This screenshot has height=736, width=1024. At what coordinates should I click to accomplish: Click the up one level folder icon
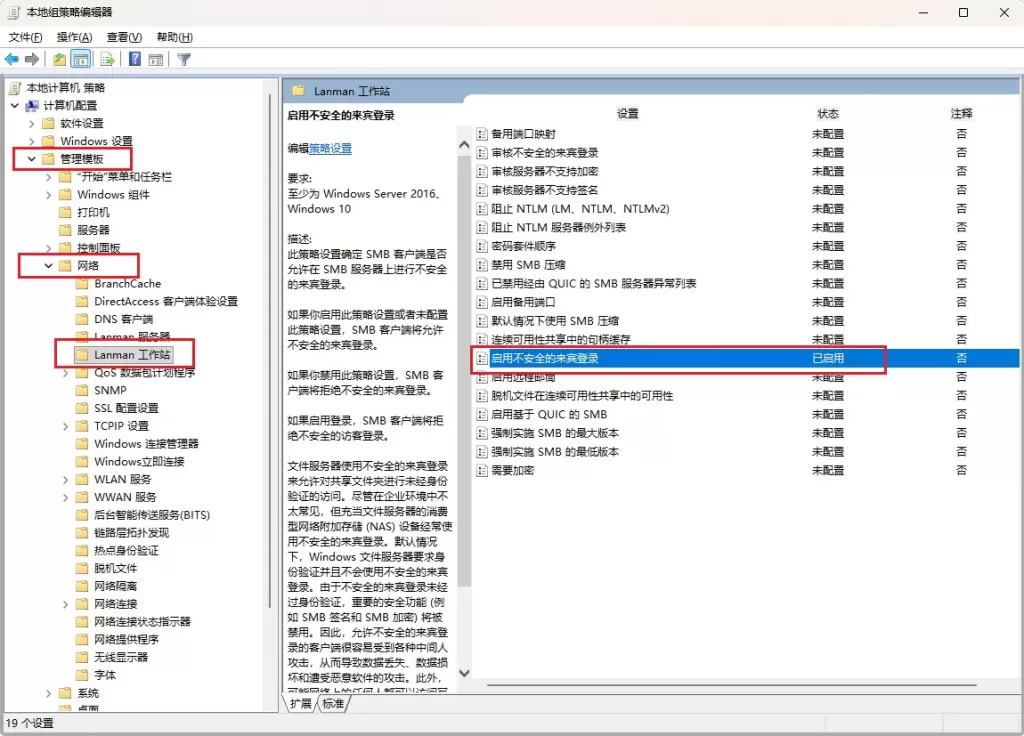click(x=61, y=59)
